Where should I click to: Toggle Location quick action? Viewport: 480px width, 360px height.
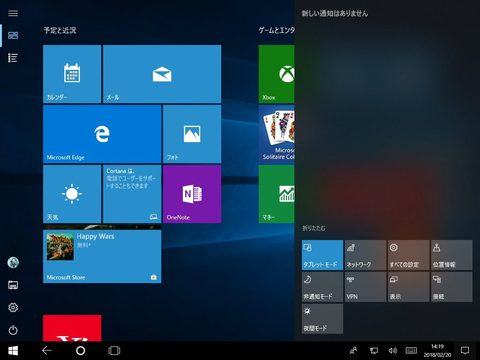click(x=452, y=255)
